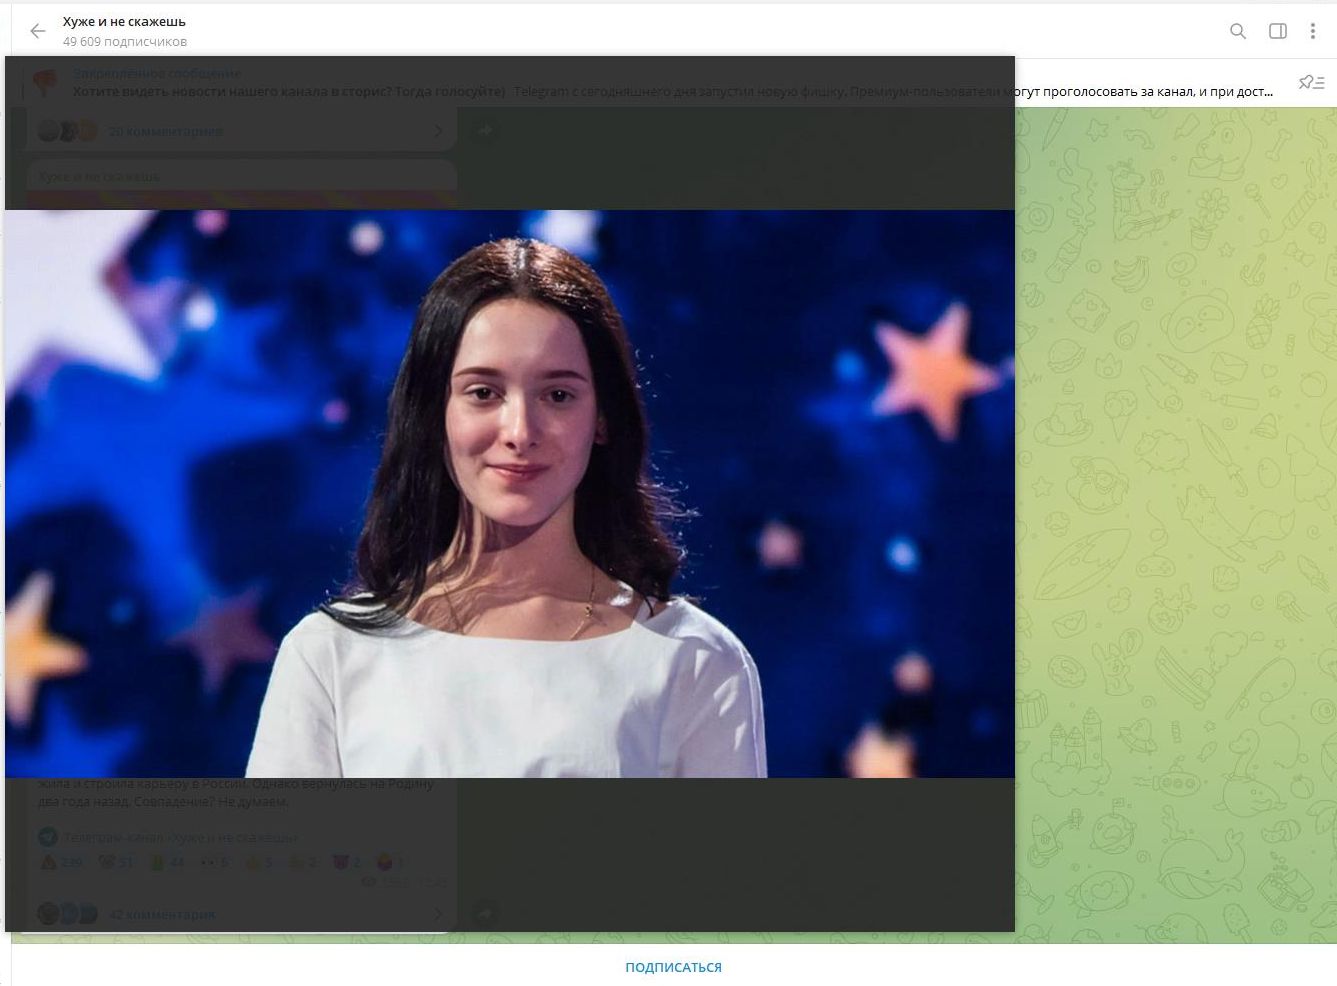The image size is (1337, 986).
Task: Share the post above the photo via arrow
Action: 485,131
